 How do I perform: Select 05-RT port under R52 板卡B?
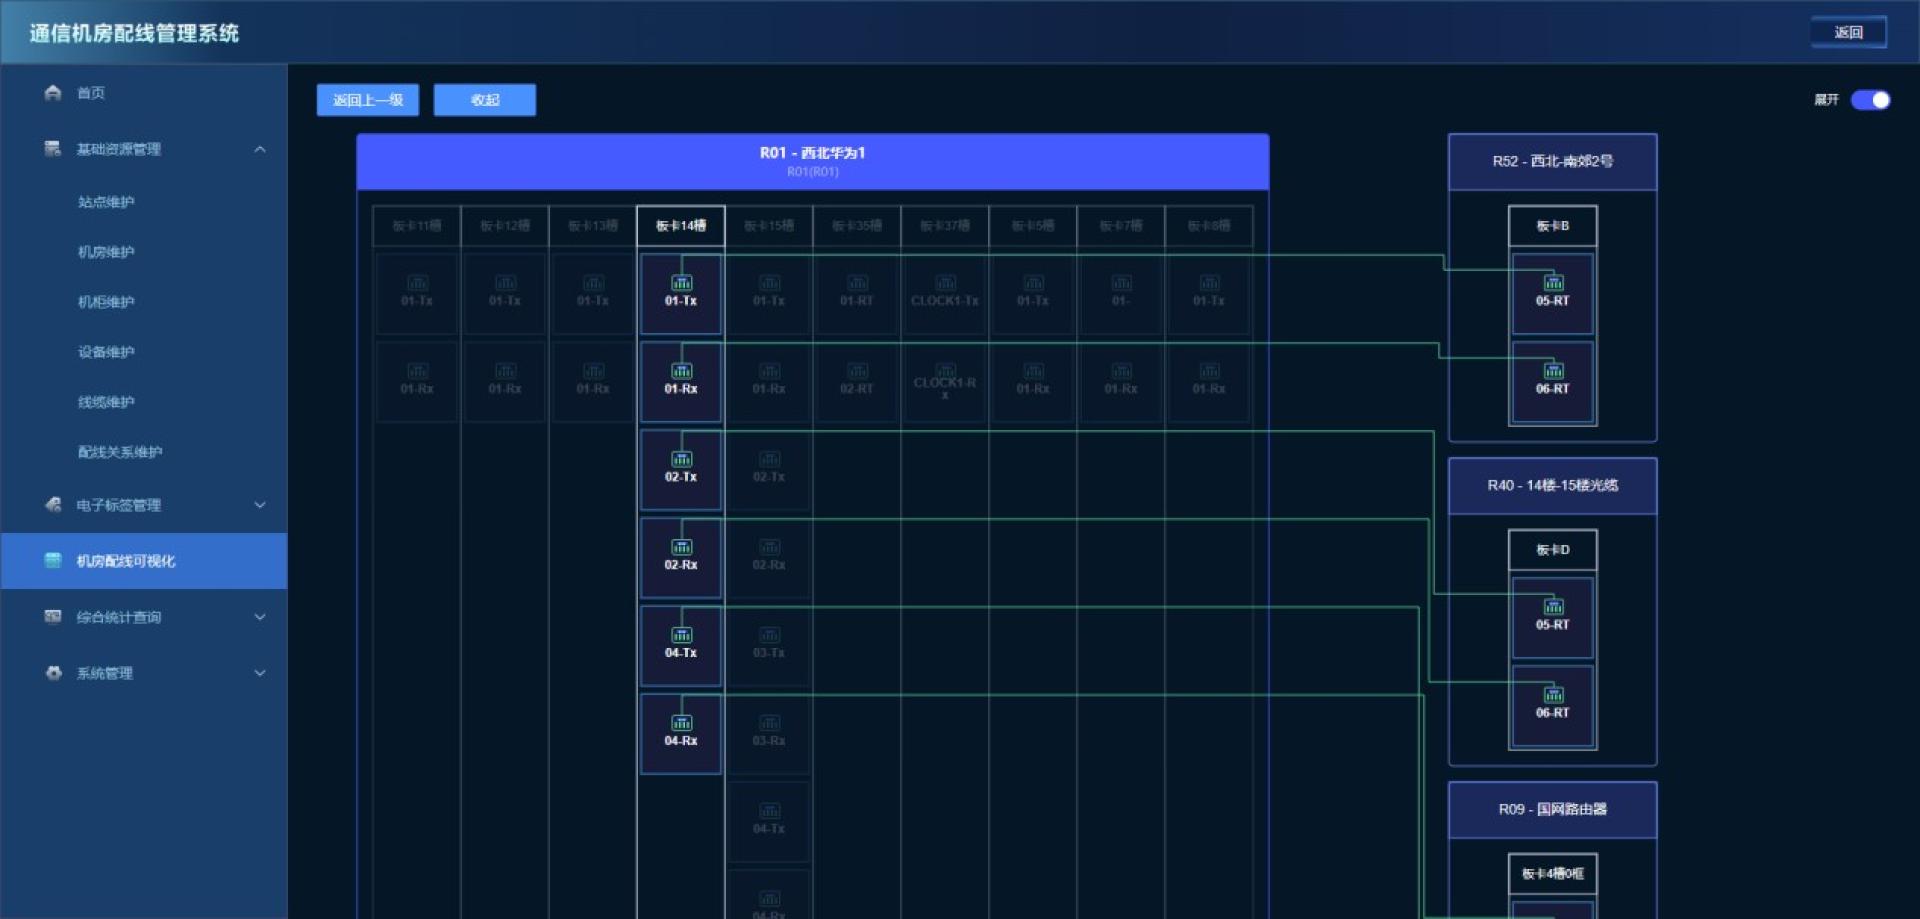[1552, 293]
